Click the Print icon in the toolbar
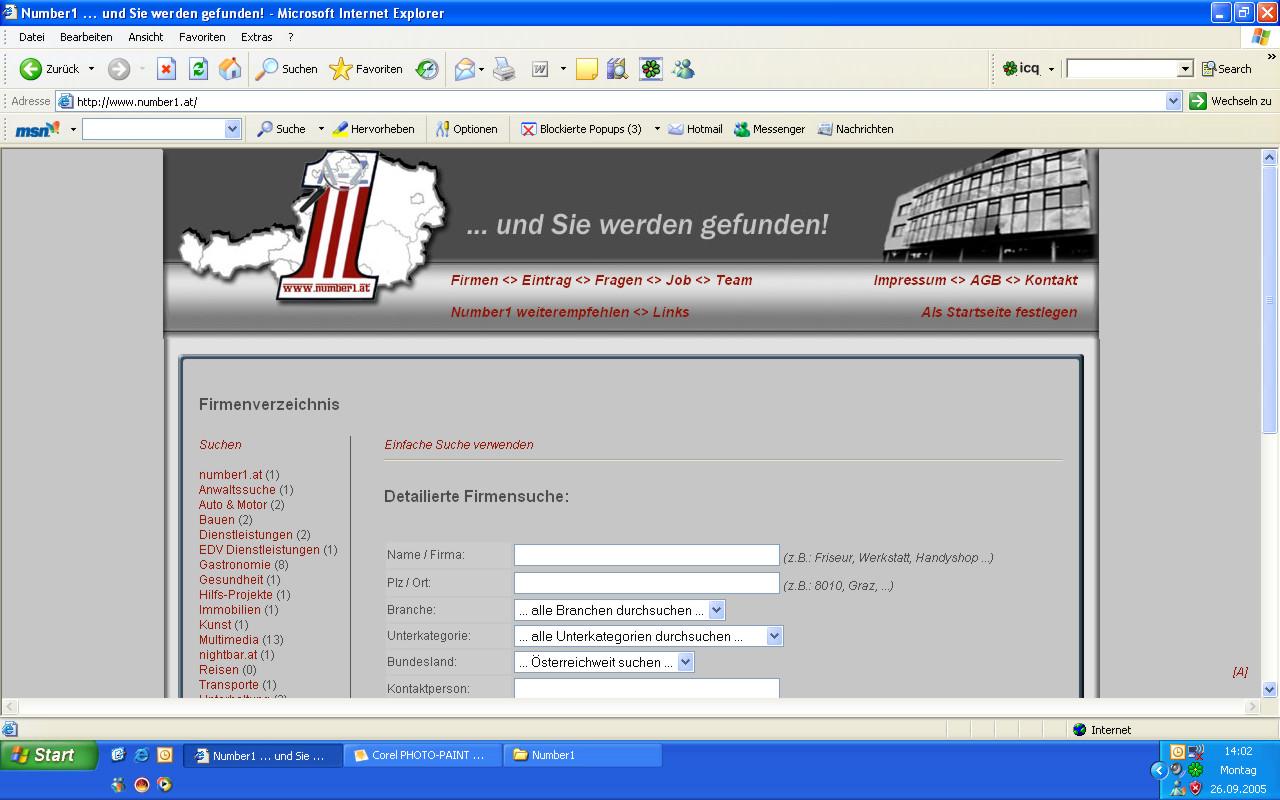 click(504, 69)
